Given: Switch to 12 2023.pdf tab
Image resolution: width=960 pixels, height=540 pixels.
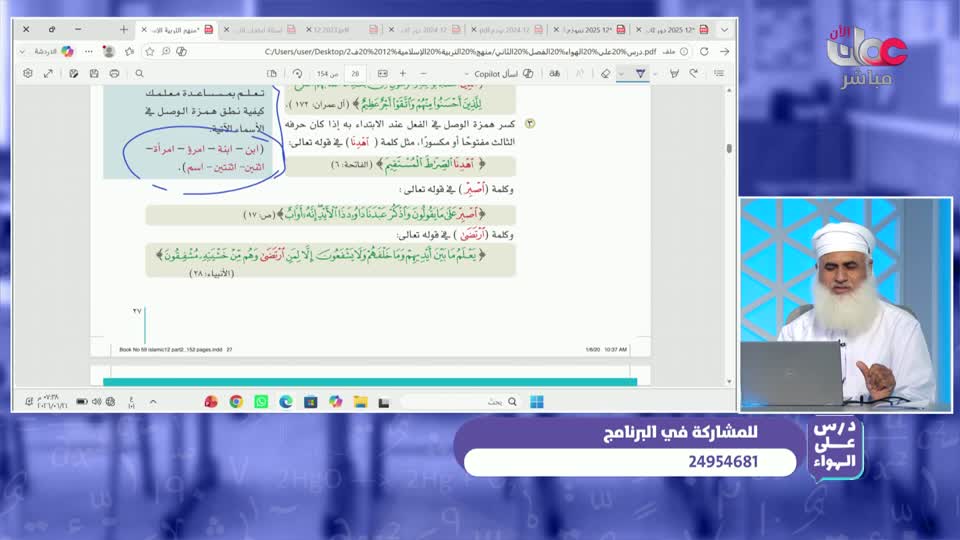Looking at the screenshot, I should pos(342,29).
